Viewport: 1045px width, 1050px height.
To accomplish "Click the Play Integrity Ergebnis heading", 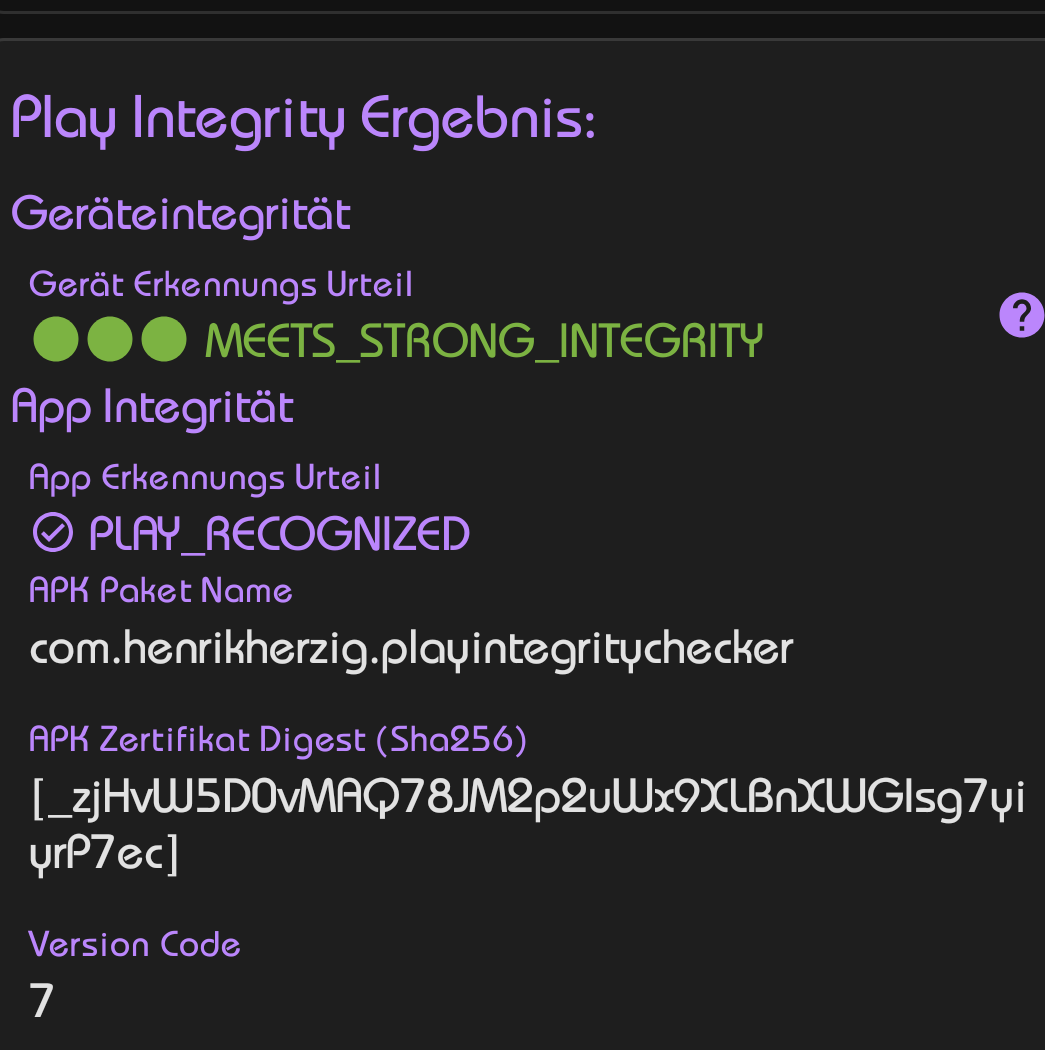I will pos(303,120).
